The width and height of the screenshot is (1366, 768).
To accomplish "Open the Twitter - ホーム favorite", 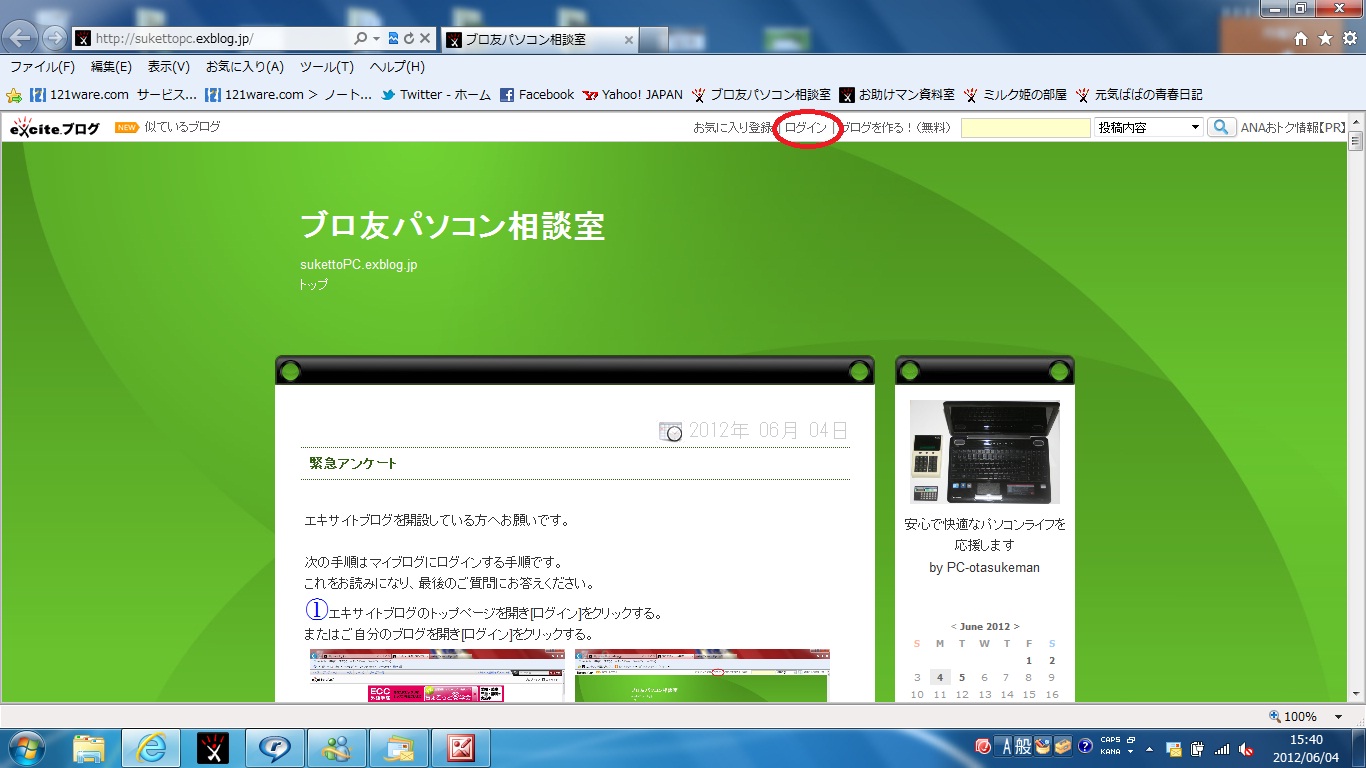I will click(x=435, y=95).
